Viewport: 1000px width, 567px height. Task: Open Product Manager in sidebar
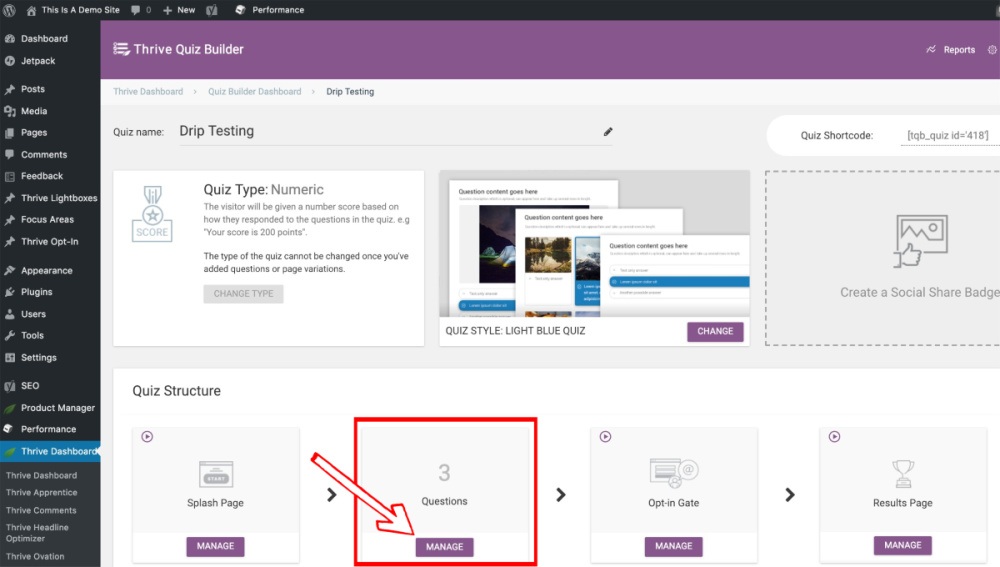57,408
